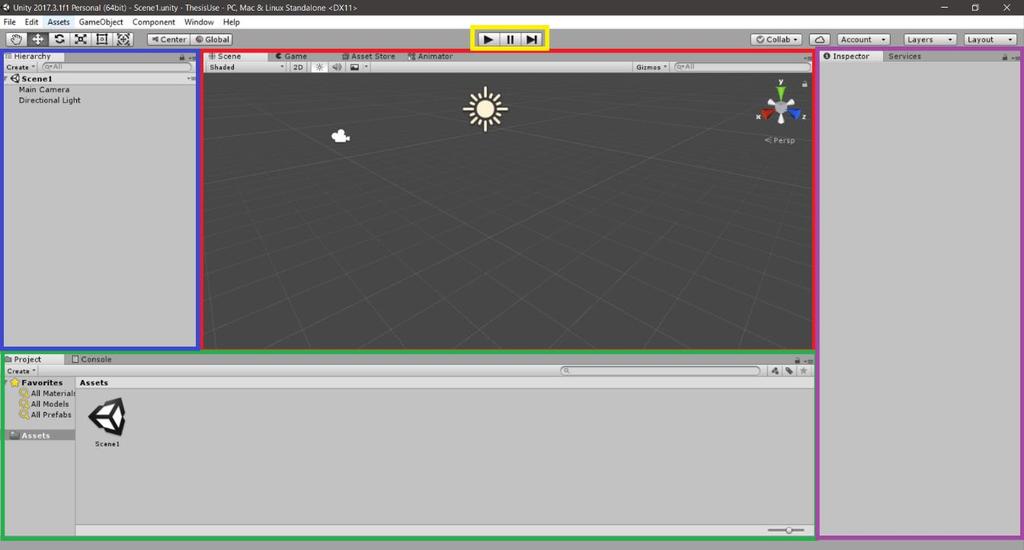1024x550 pixels.
Task: Select All Materials in Favorites
Action: coord(47,393)
